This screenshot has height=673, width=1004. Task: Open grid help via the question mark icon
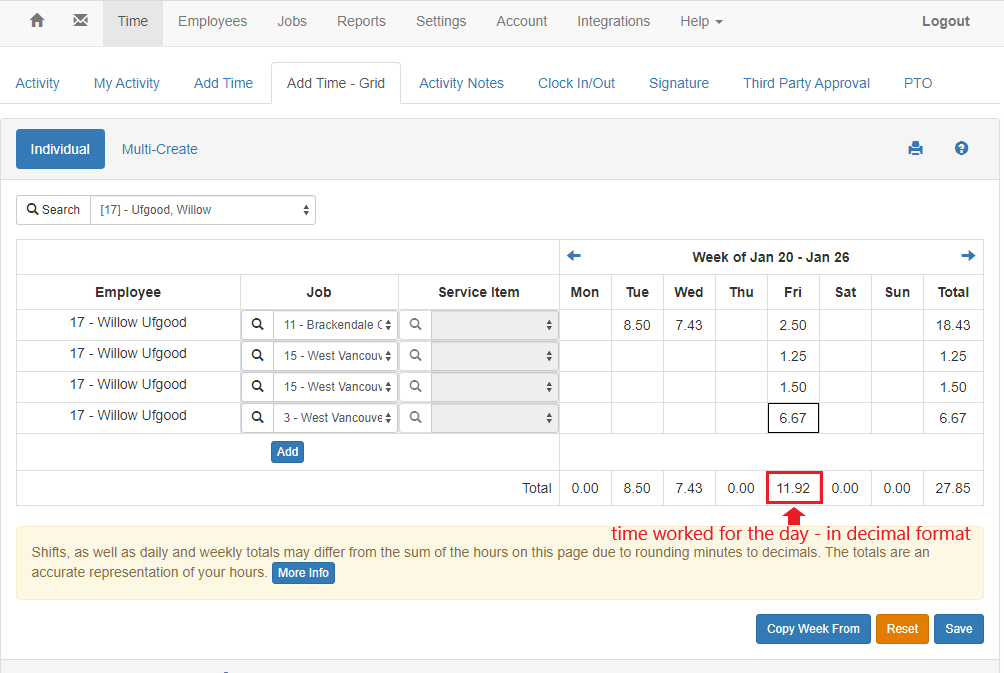(x=961, y=148)
